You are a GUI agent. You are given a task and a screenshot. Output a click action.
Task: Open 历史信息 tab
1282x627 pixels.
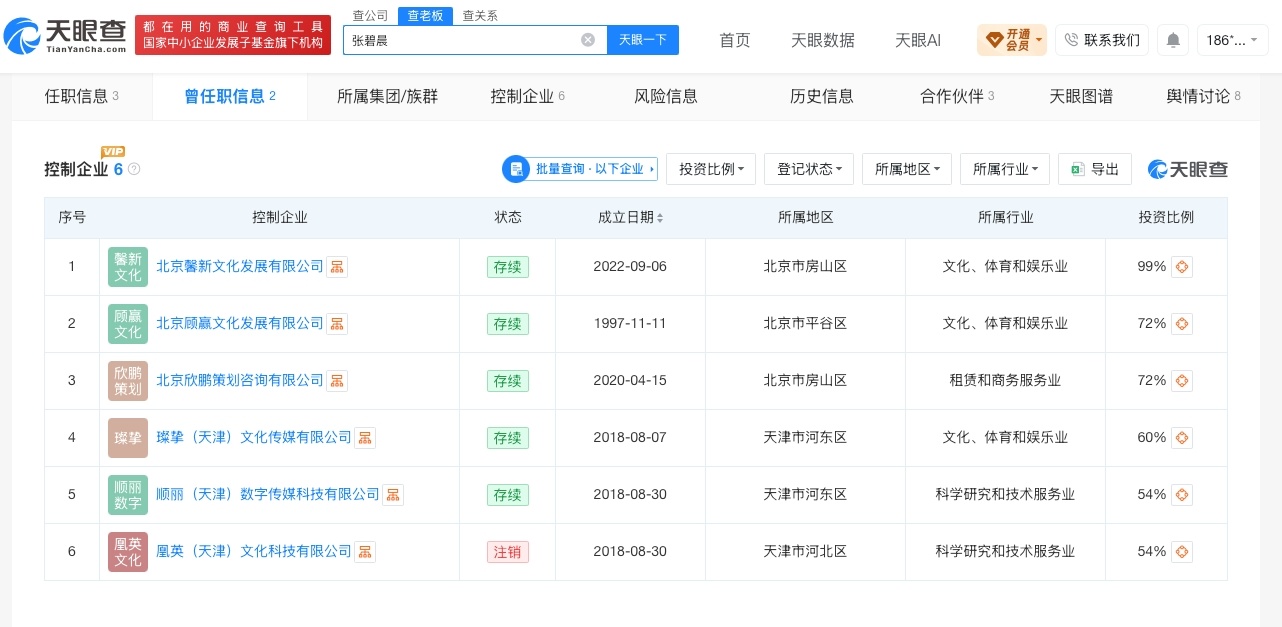point(822,96)
